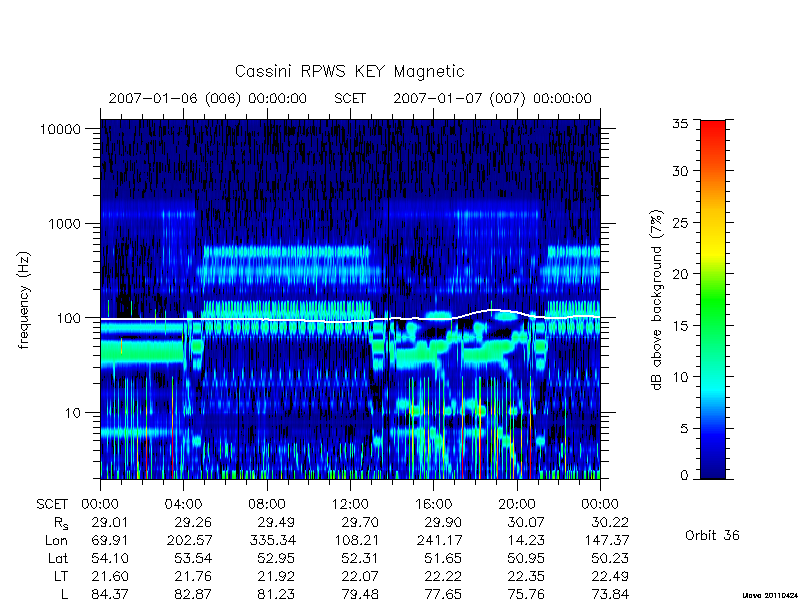Click the Lat value '50.23'

(610, 559)
